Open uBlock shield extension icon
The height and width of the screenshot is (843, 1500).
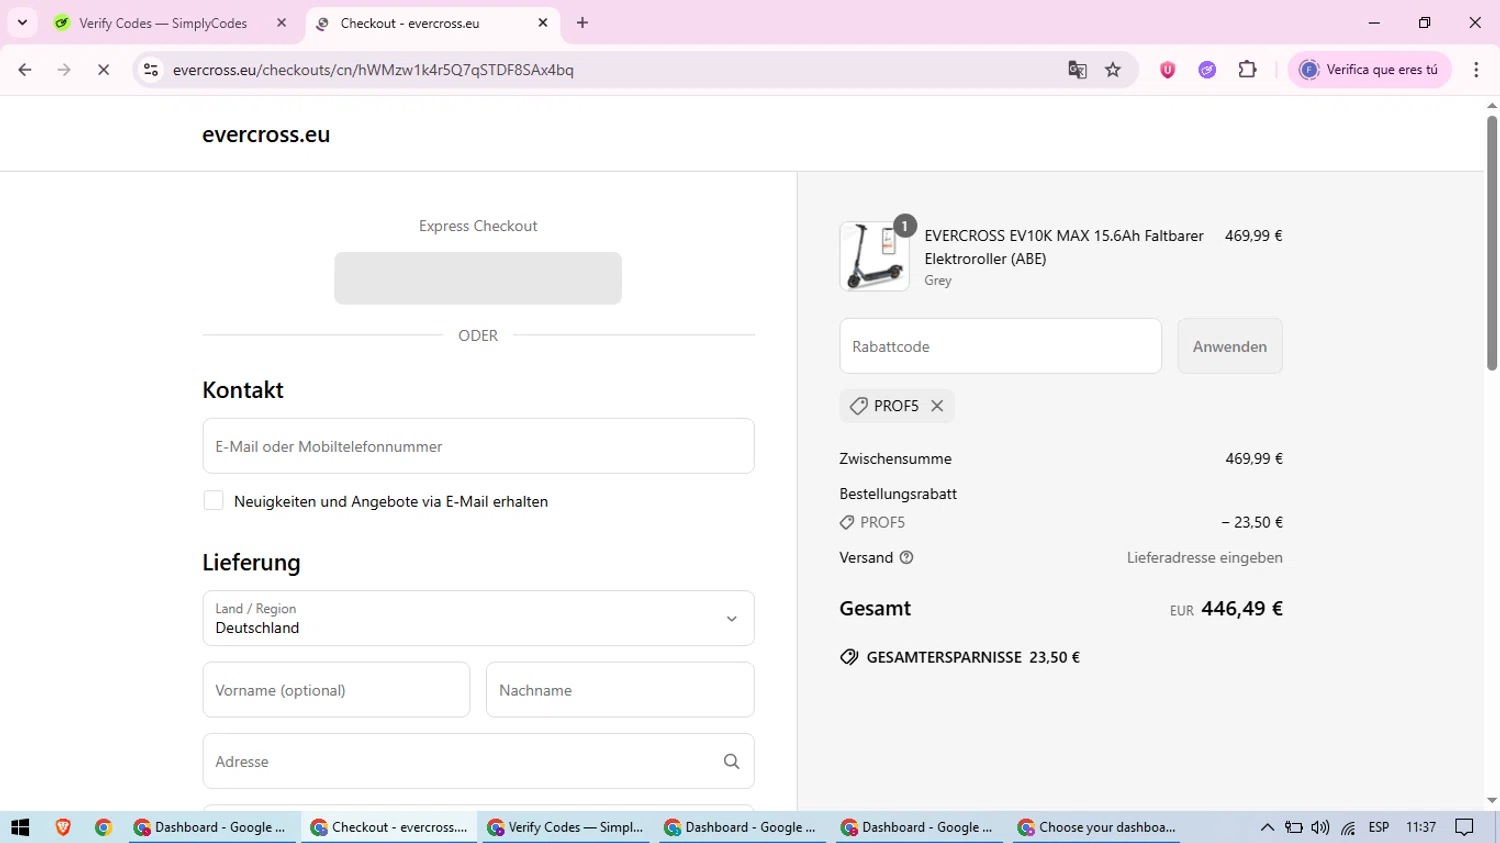coord(1167,70)
